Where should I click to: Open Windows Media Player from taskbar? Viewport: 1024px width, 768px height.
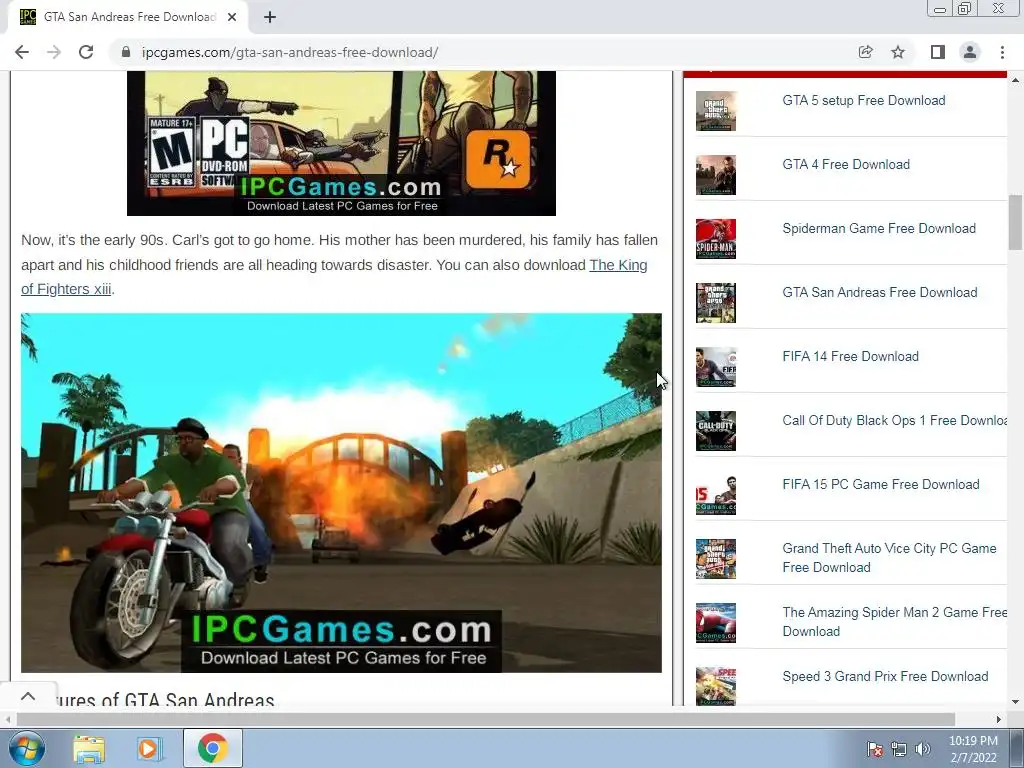coord(149,749)
